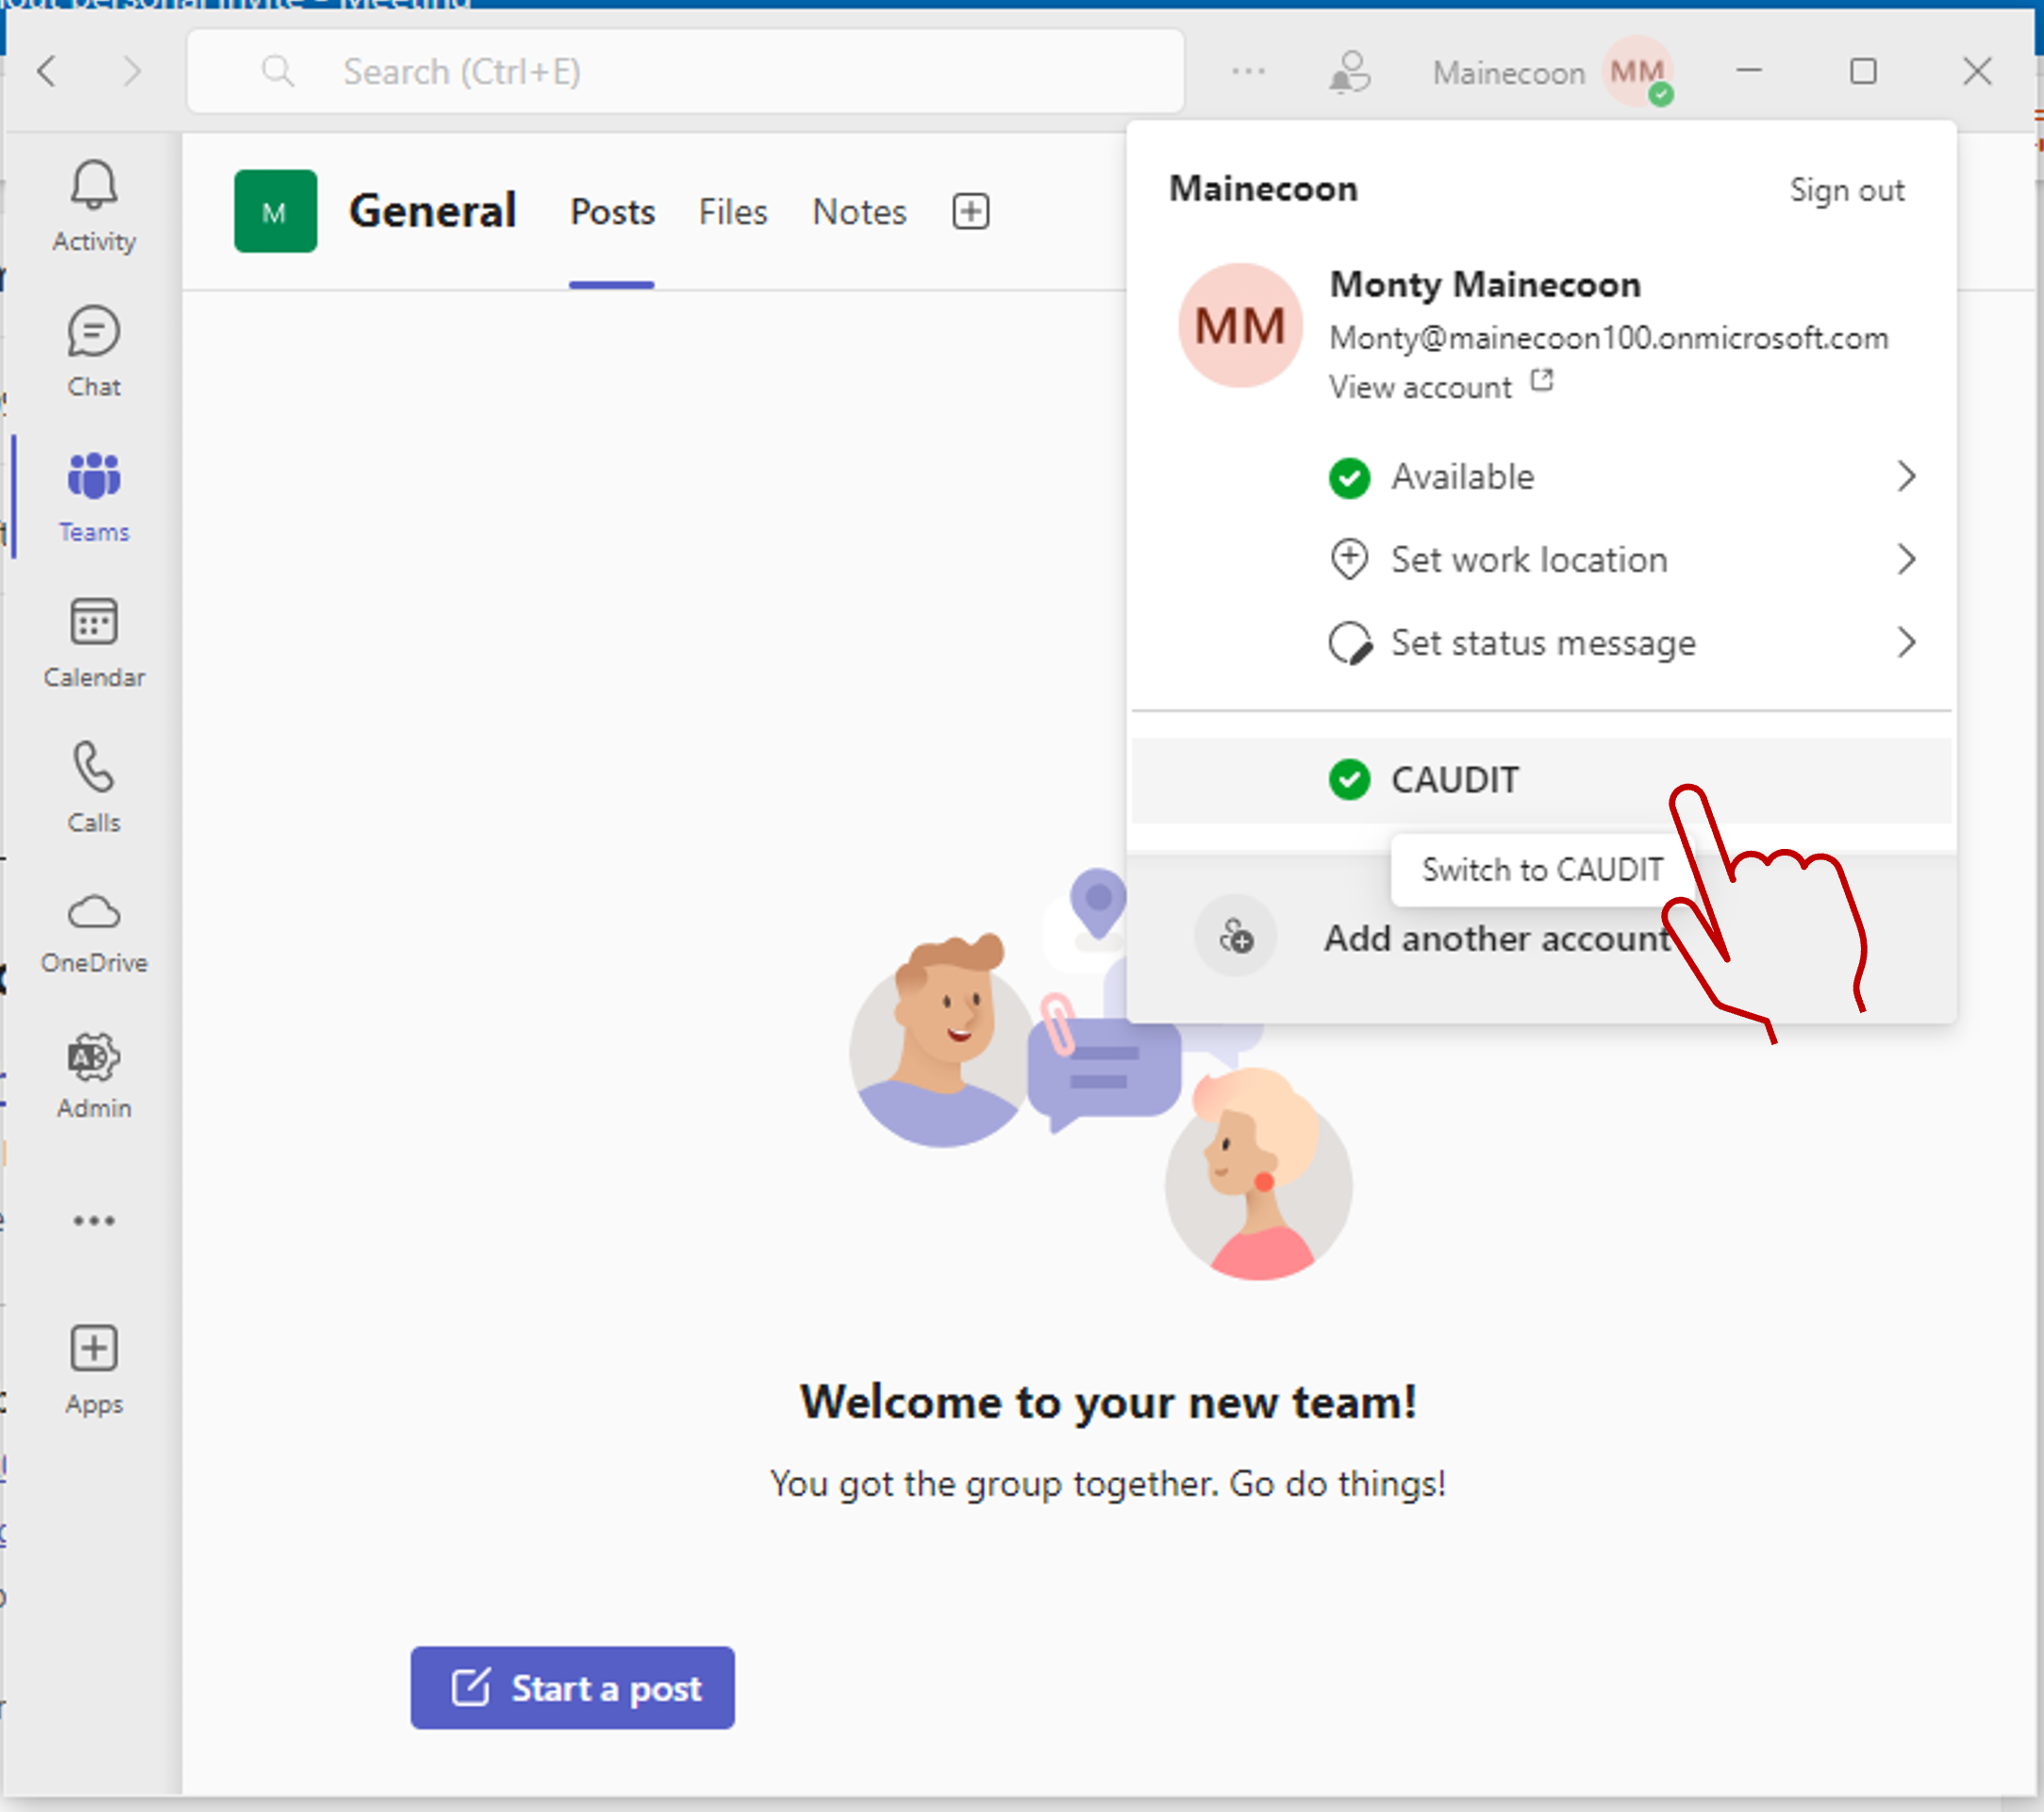The image size is (2044, 1812).
Task: Click Start a post button
Action: (572, 1688)
